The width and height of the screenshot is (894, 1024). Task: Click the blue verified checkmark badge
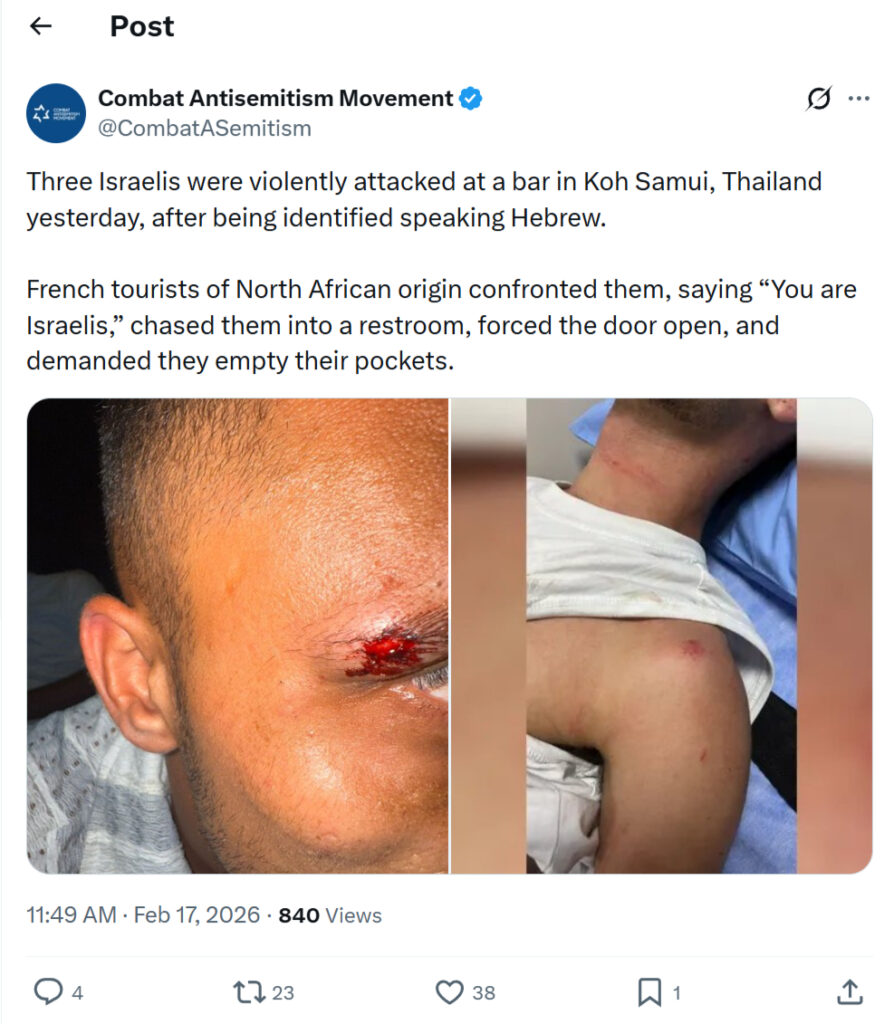coord(470,98)
